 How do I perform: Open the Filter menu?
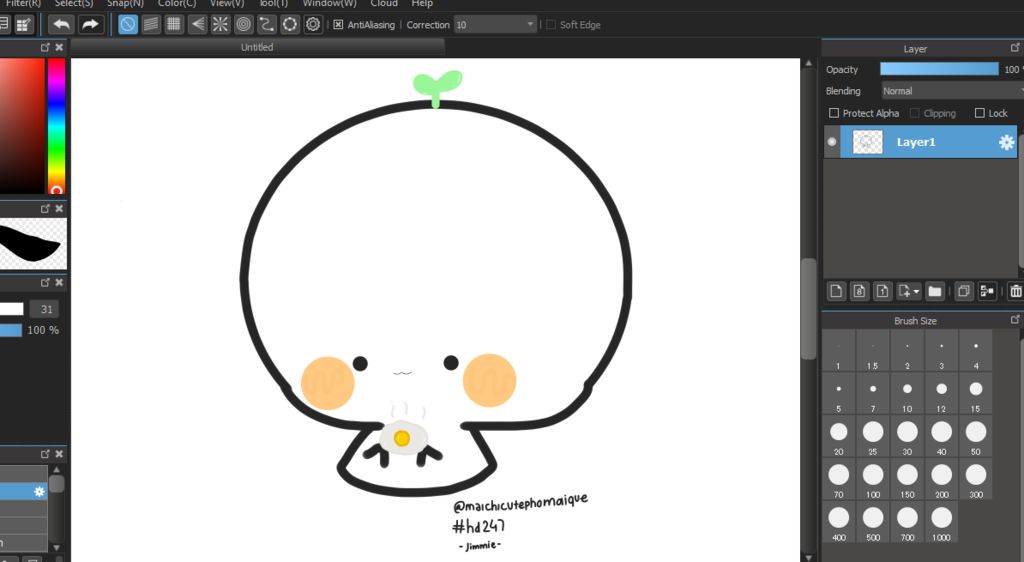(23, 3)
